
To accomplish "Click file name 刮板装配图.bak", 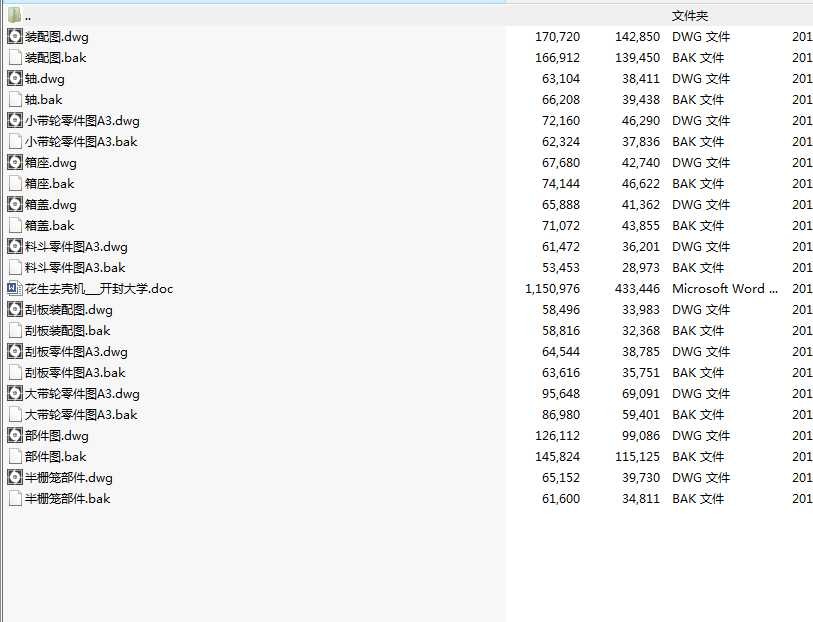I will click(x=67, y=331).
